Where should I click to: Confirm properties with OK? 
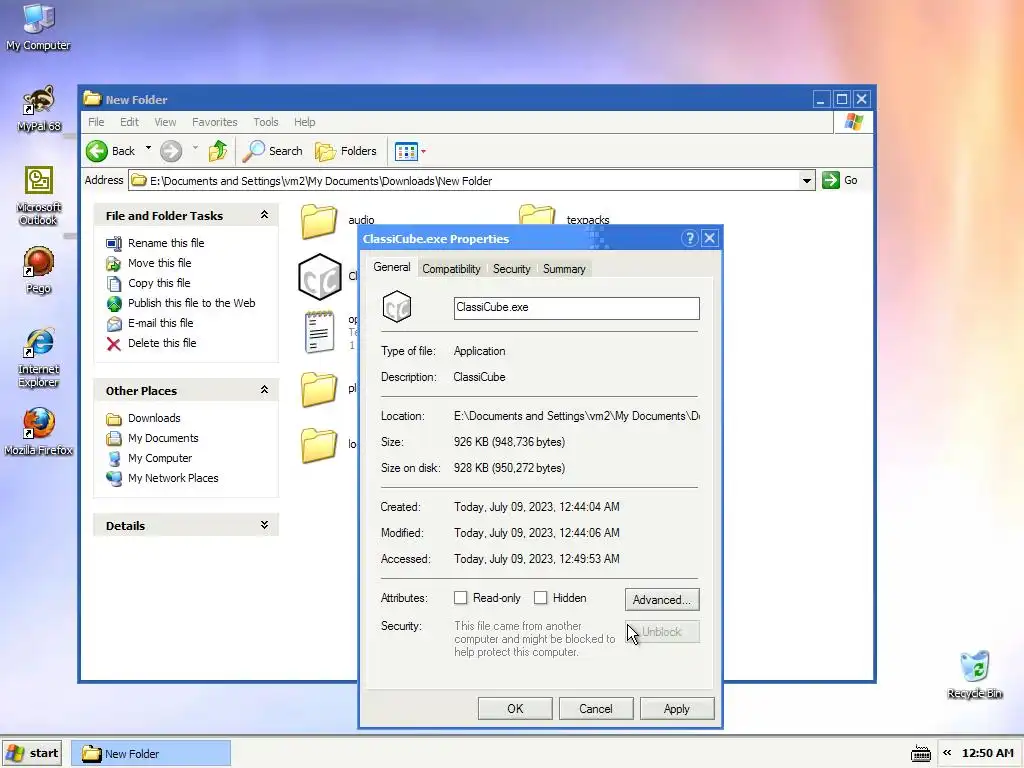click(x=515, y=709)
